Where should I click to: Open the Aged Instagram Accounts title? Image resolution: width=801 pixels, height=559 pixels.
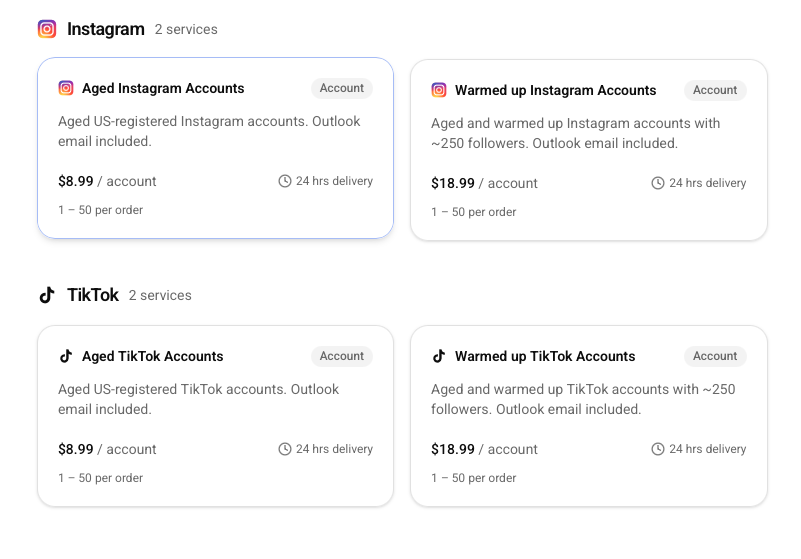[163, 88]
